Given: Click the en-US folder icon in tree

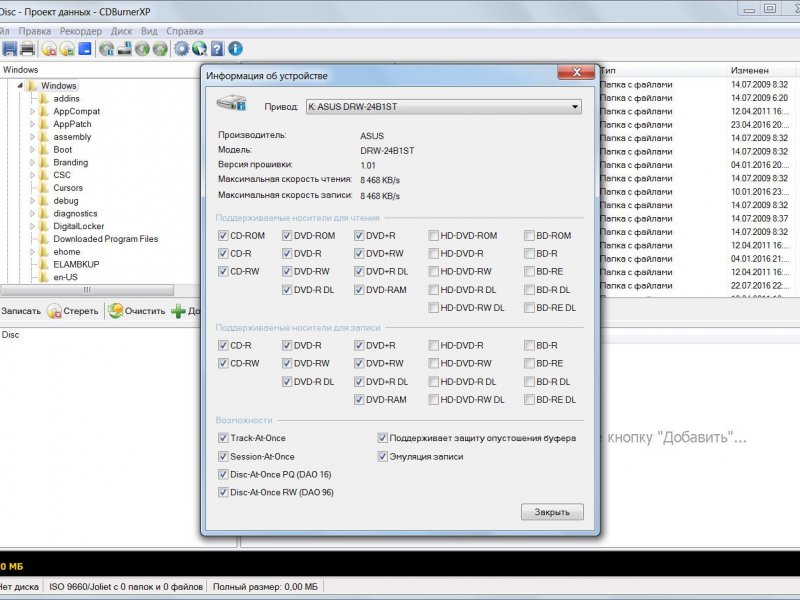Looking at the screenshot, I should tap(44, 277).
